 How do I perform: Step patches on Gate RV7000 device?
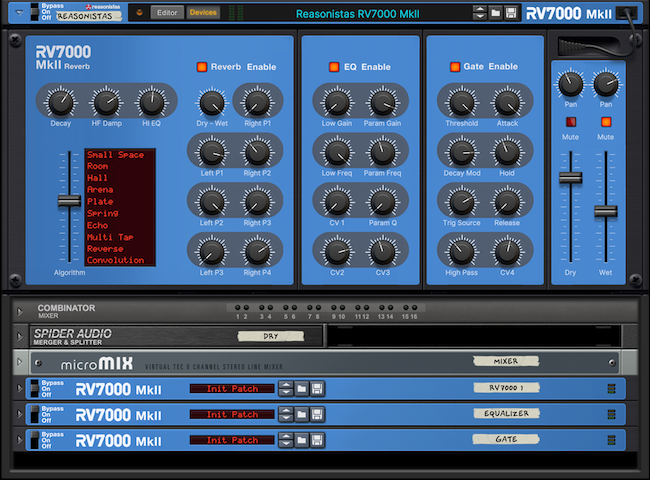(x=286, y=440)
